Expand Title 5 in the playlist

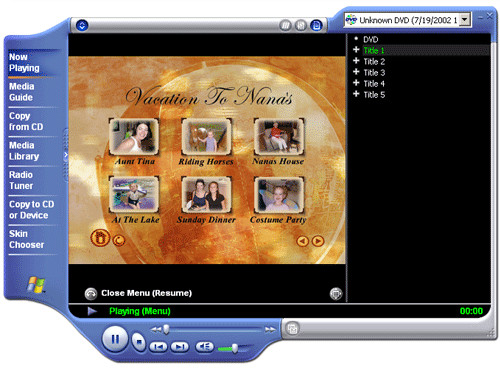click(x=356, y=94)
